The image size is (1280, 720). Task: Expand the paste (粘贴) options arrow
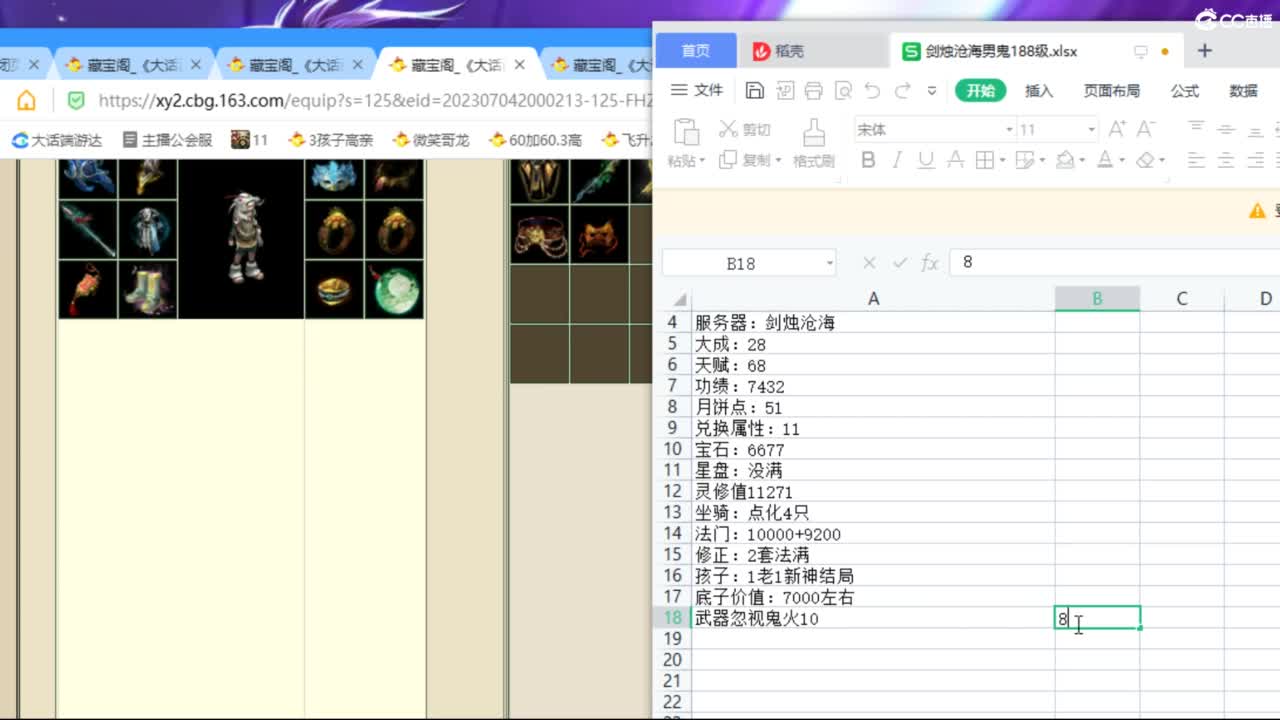(x=702, y=161)
